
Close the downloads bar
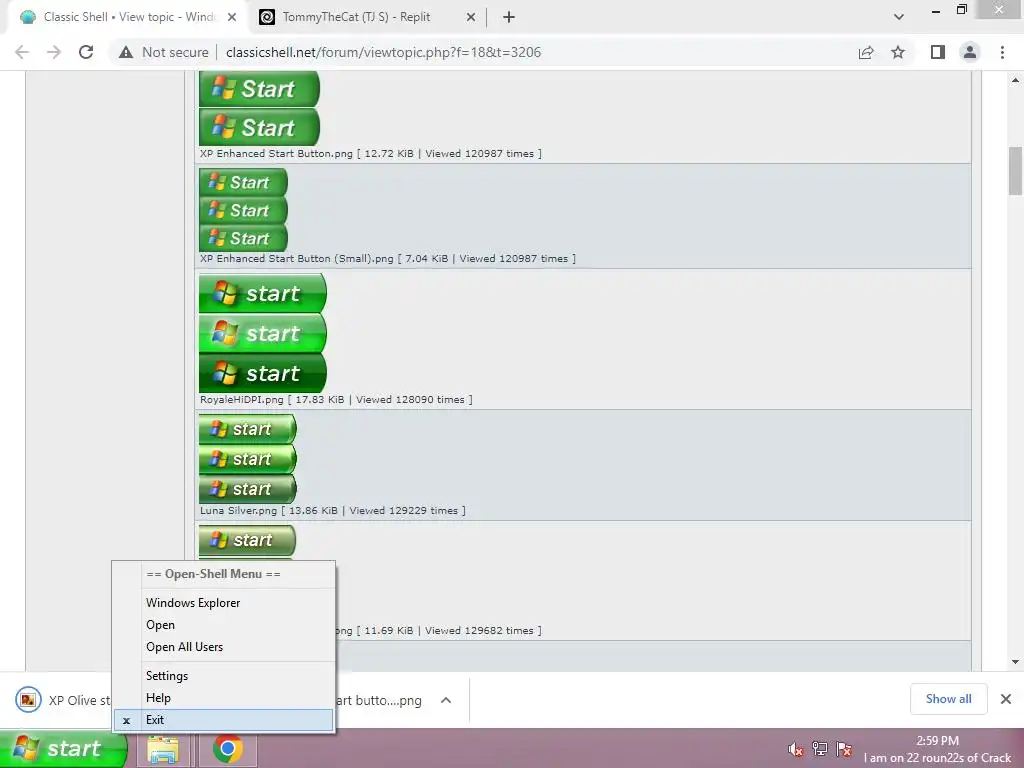[1006, 699]
